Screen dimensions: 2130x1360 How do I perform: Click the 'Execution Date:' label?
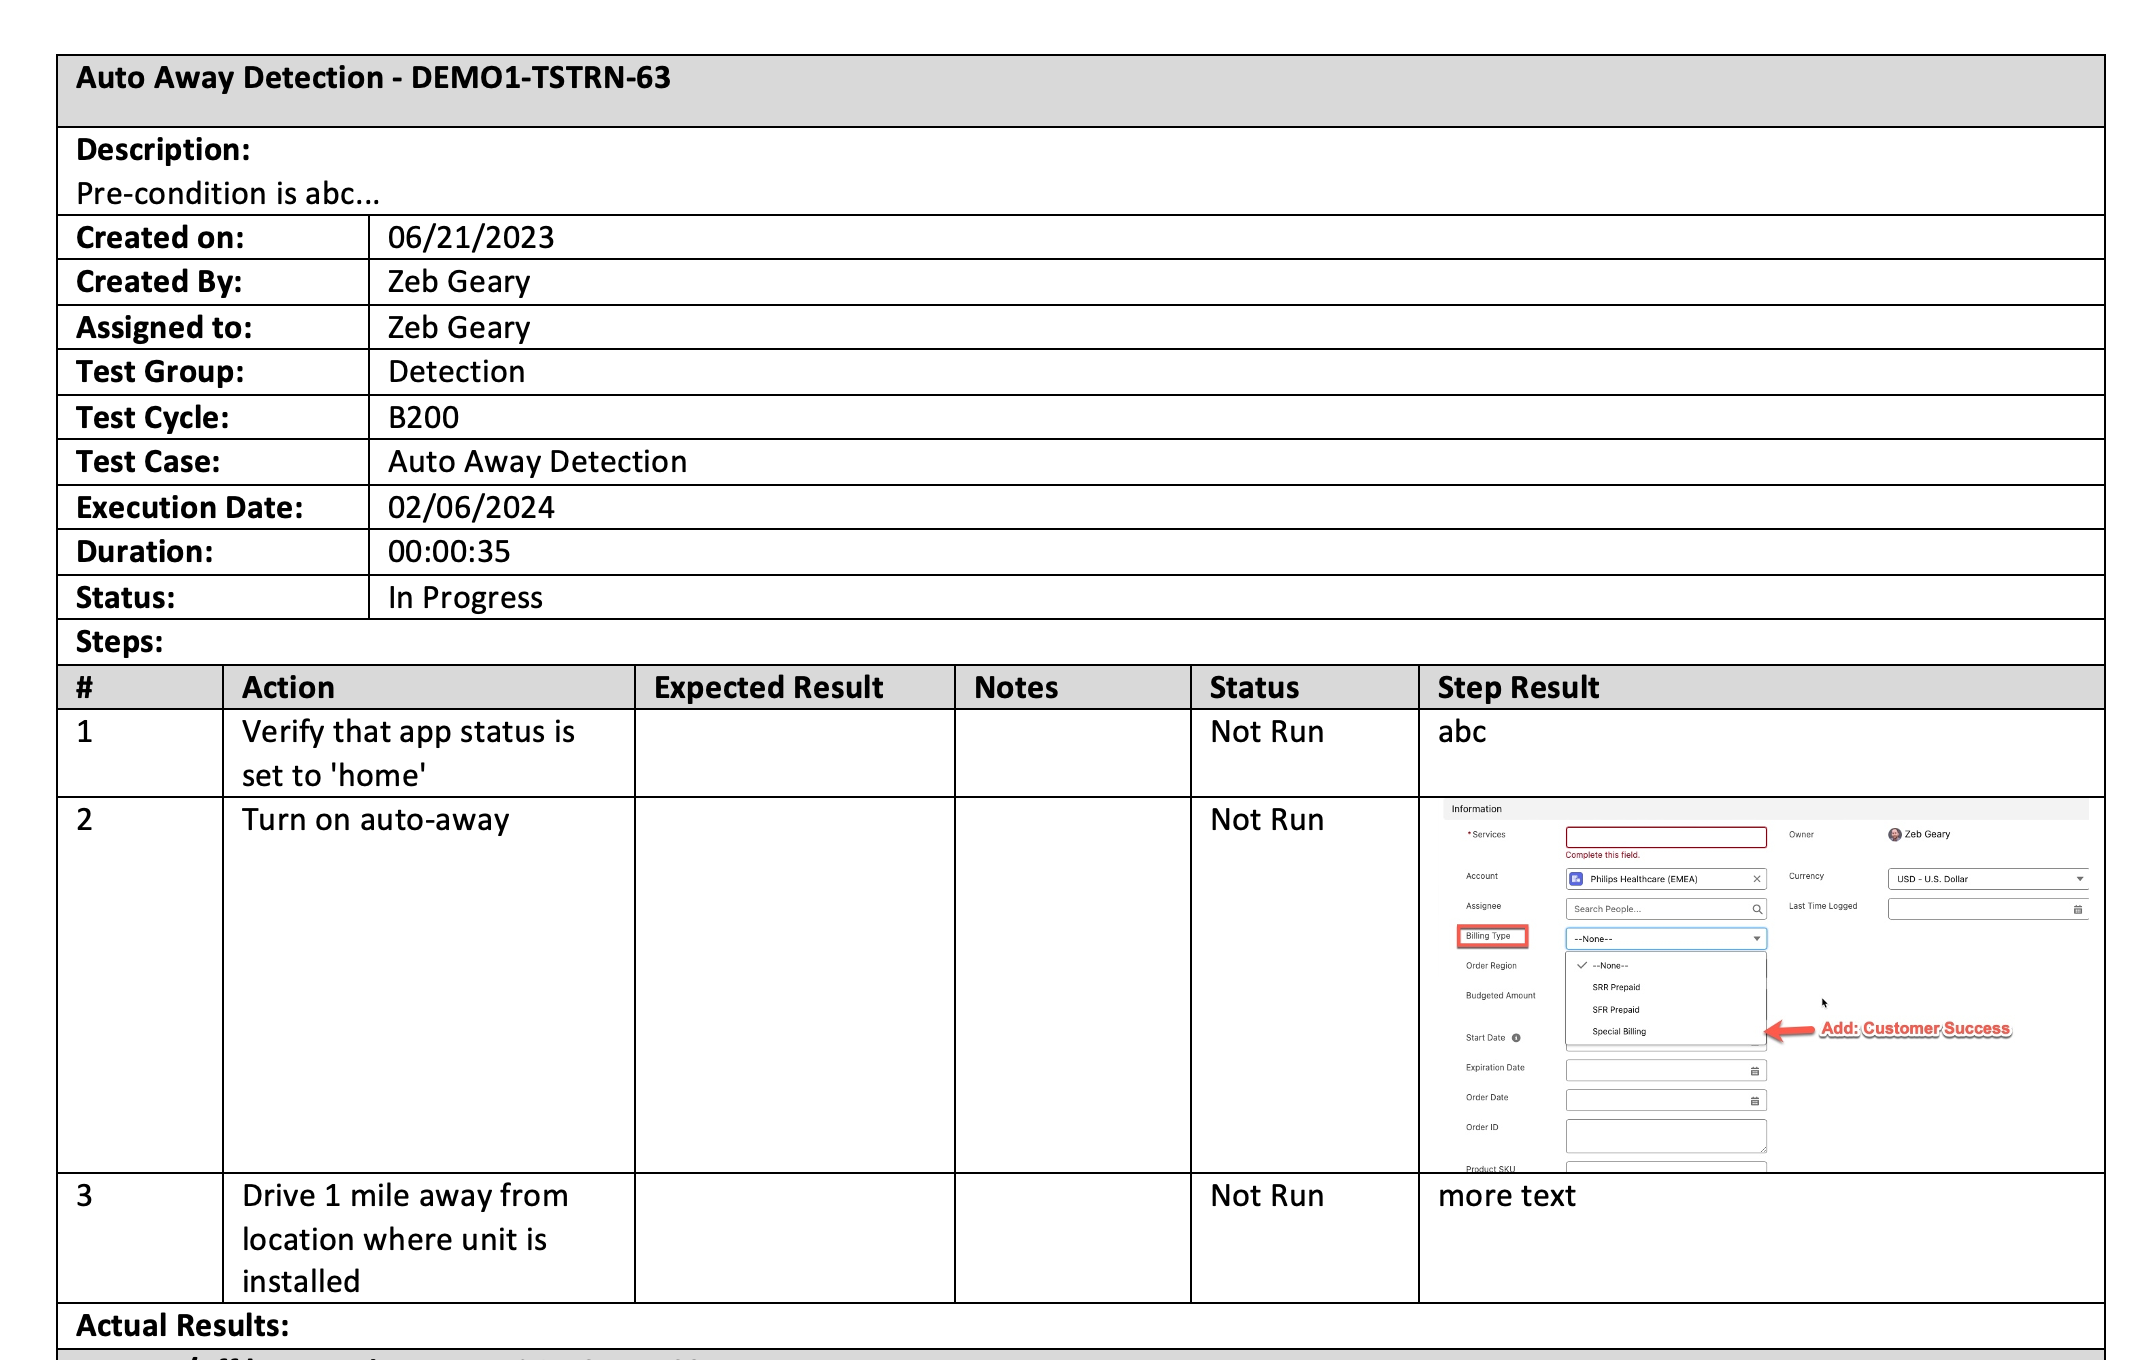(x=190, y=508)
